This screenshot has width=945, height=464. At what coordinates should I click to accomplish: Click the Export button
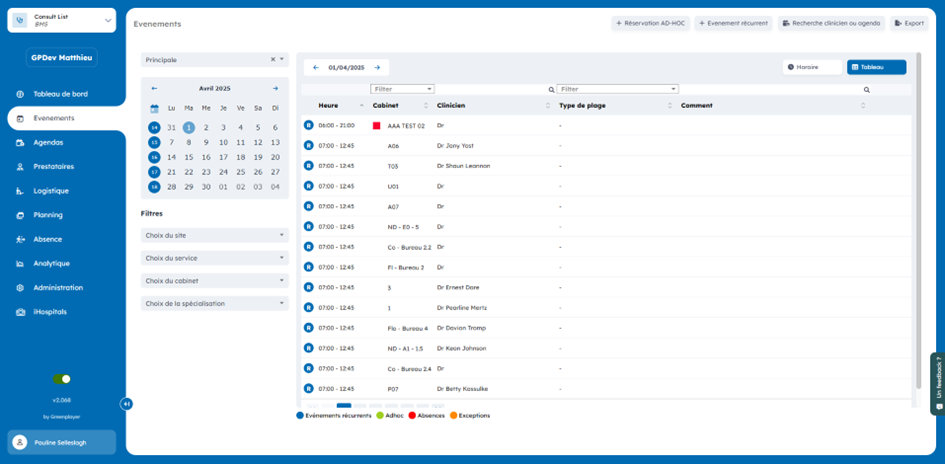click(x=909, y=23)
